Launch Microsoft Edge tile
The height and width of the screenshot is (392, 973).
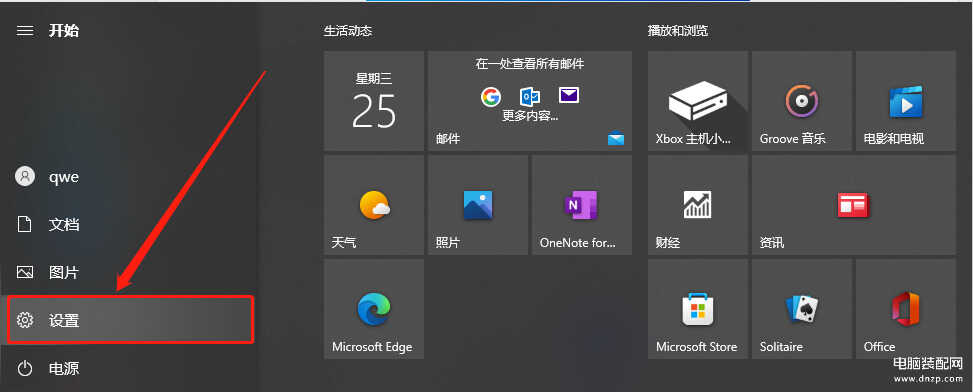click(374, 309)
